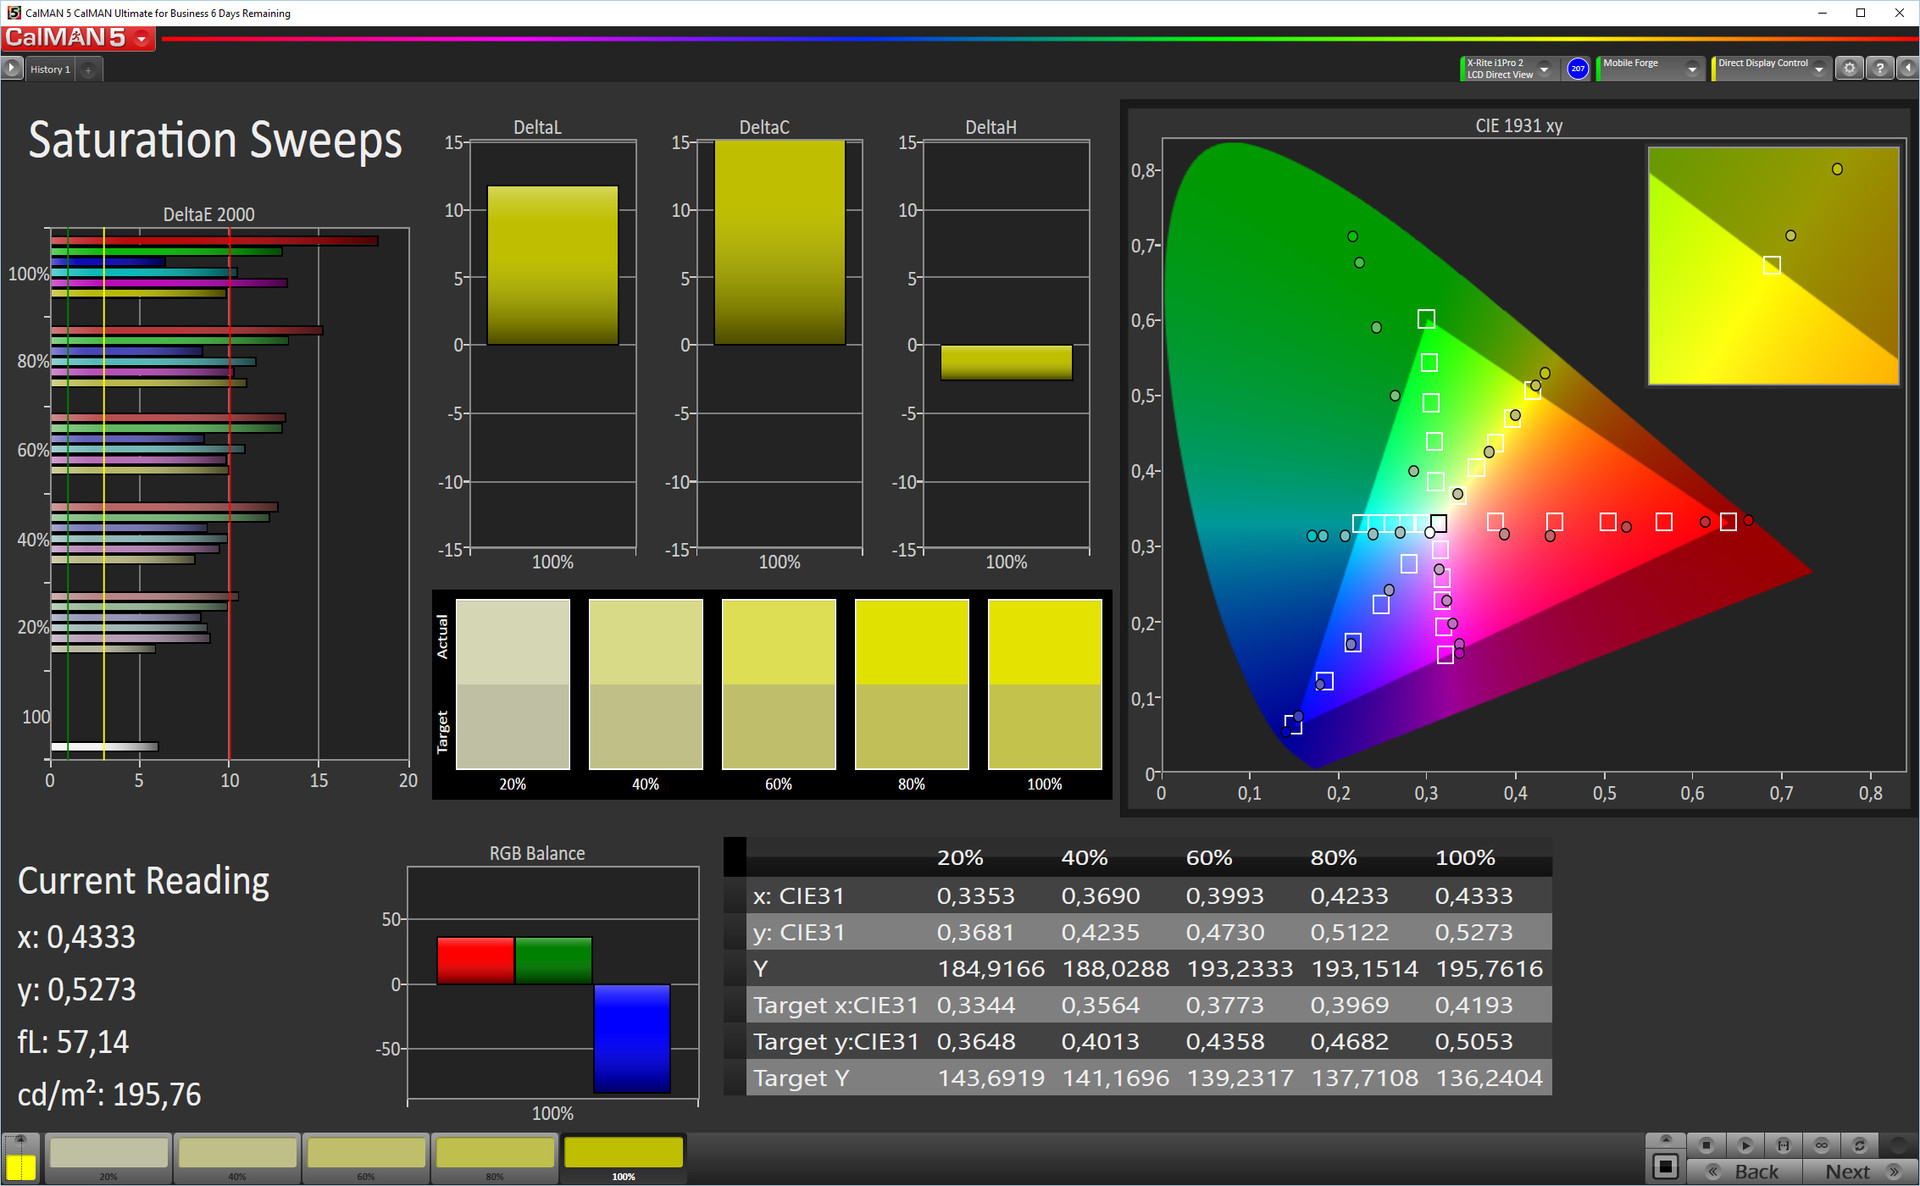Screen dimensions: 1920x1186
Task: Select the 20% saturation swatch in bottom strip
Action: (x=109, y=1153)
